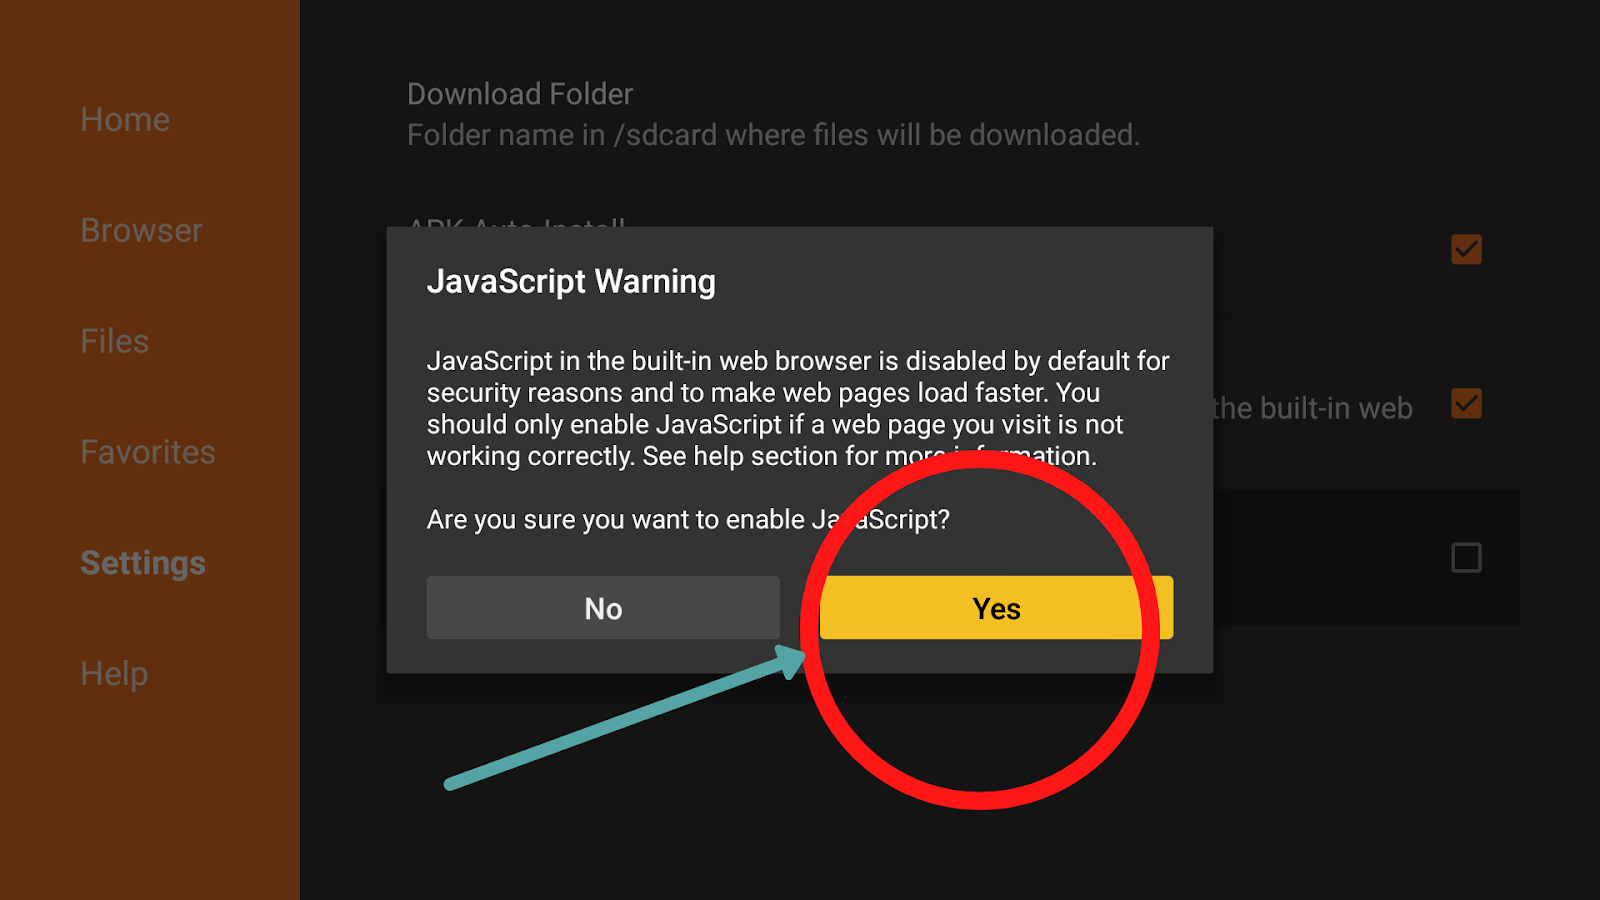Click the teal arrow annotation pointing to Yes

point(625,718)
